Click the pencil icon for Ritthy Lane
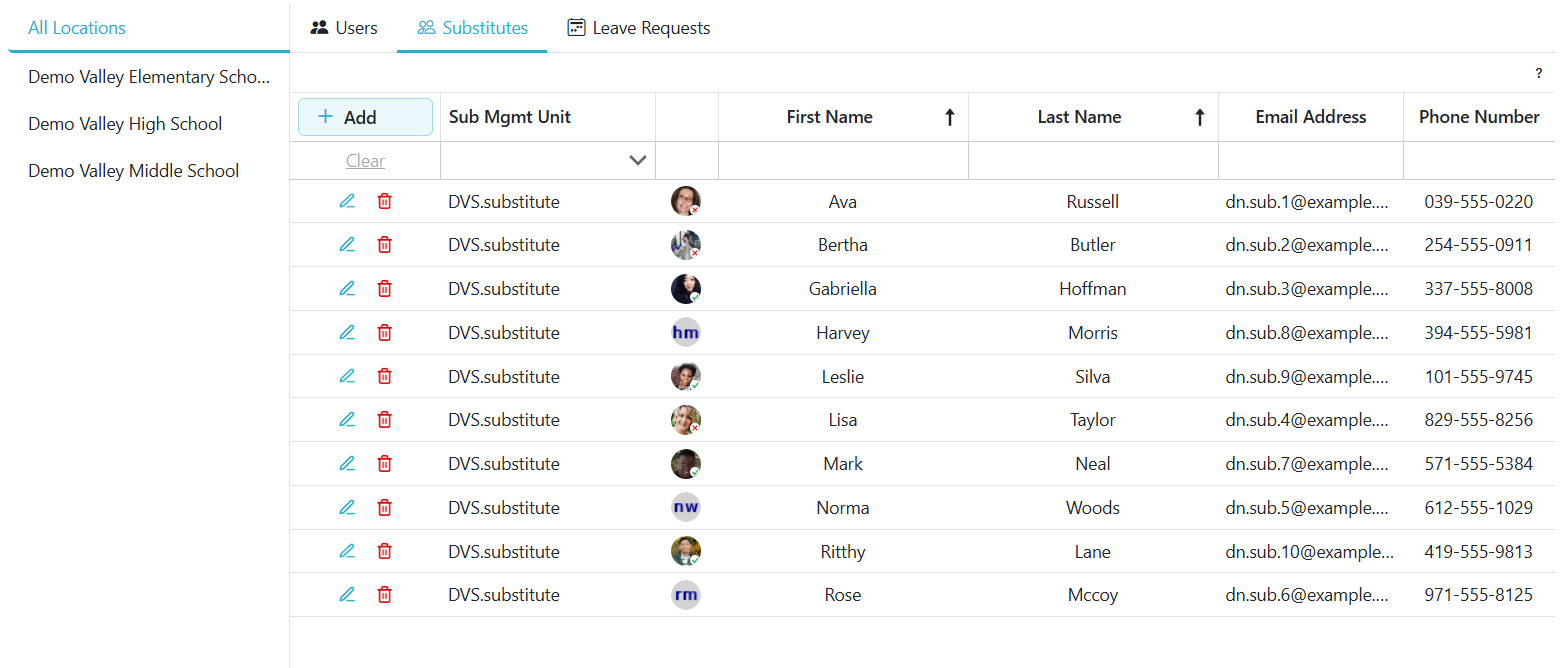The image size is (1568, 668). [x=347, y=551]
